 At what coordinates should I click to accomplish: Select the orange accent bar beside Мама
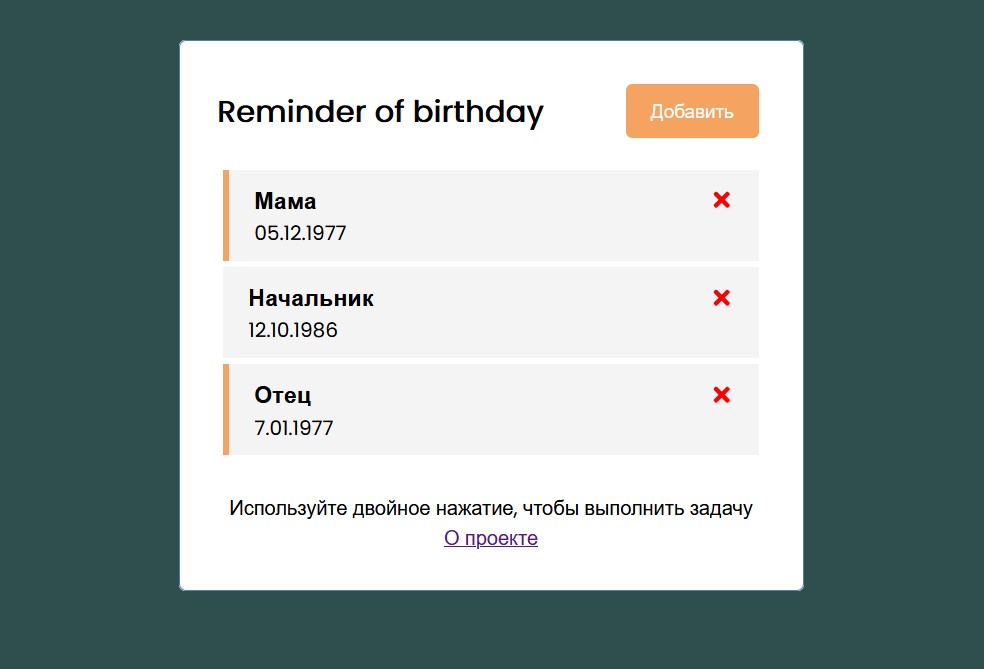point(224,215)
